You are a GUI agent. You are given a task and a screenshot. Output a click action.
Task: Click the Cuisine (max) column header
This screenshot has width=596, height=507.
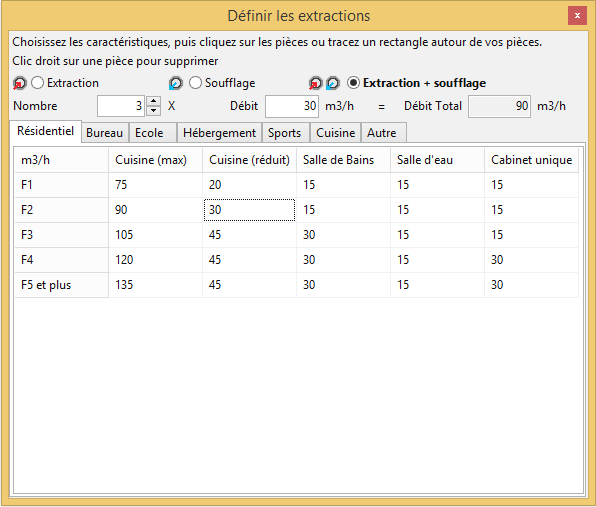(x=155, y=160)
